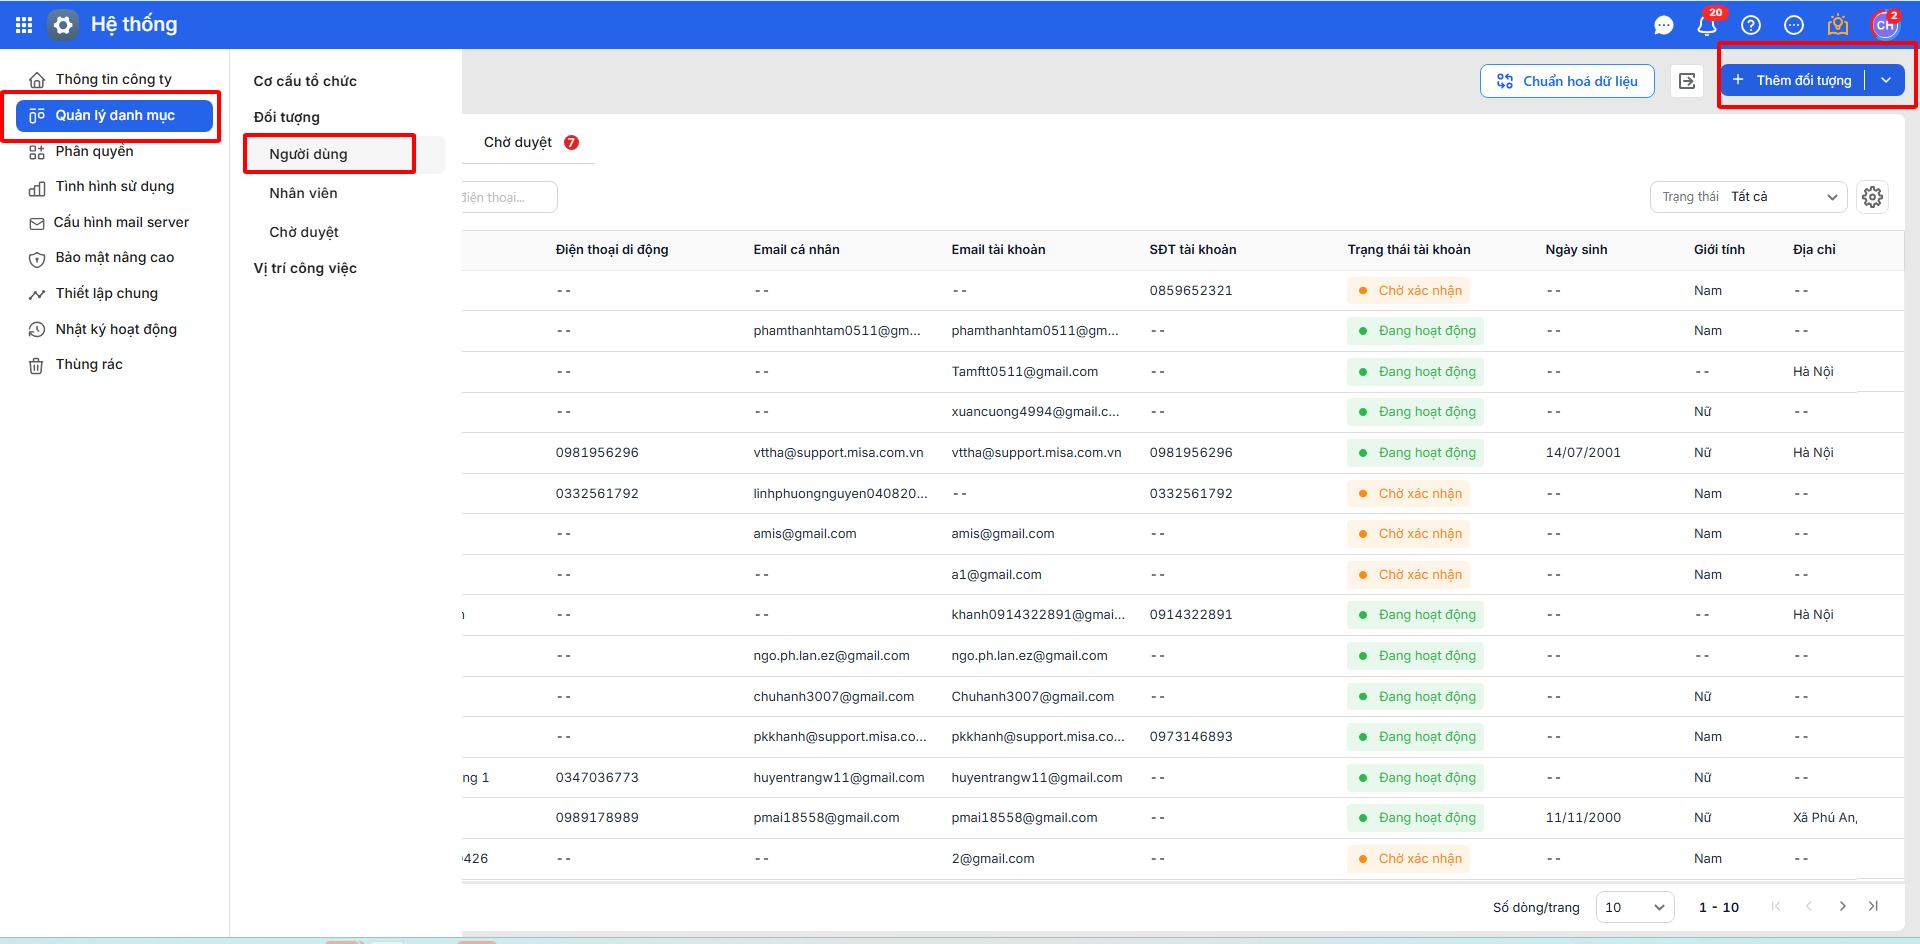Screen dimensions: 1920x944
Task: Open the app launcher grid icon
Action: (24, 25)
